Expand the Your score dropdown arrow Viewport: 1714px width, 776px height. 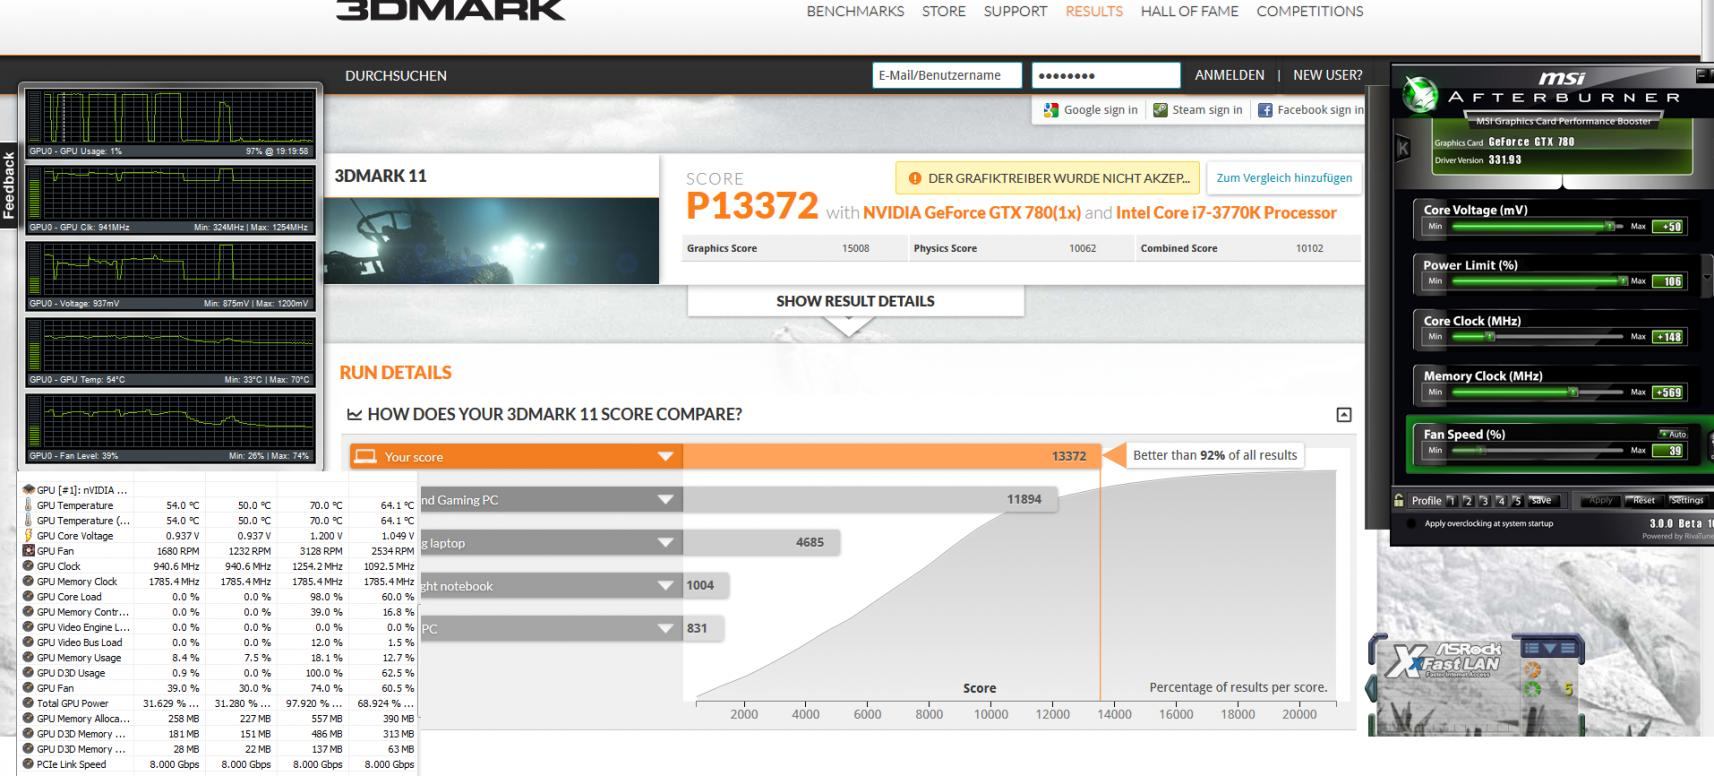point(665,457)
